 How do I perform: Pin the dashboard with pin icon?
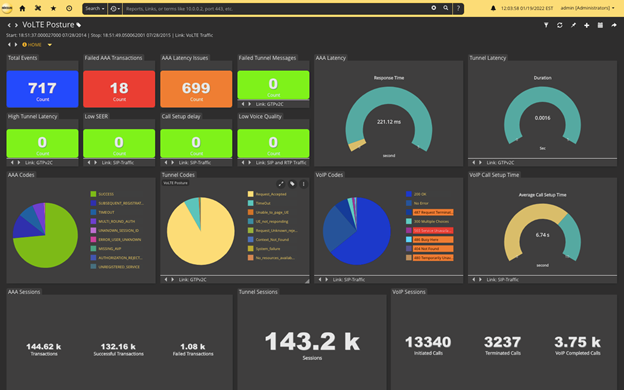tap(573, 25)
